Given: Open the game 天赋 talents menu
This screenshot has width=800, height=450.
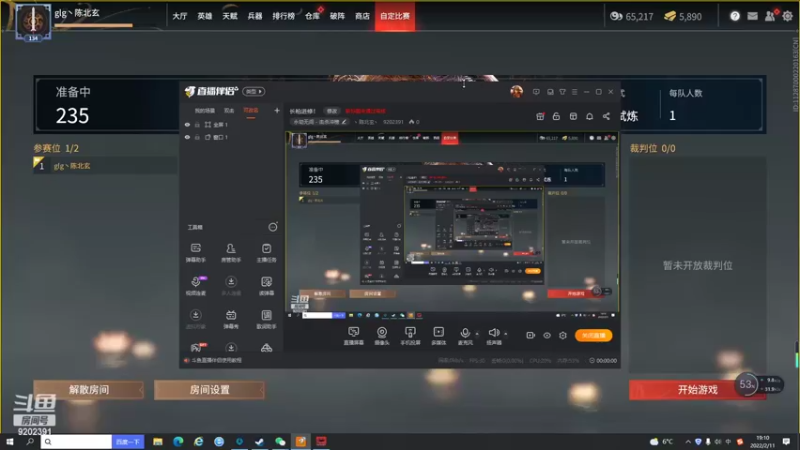Looking at the screenshot, I should pyautogui.click(x=230, y=16).
